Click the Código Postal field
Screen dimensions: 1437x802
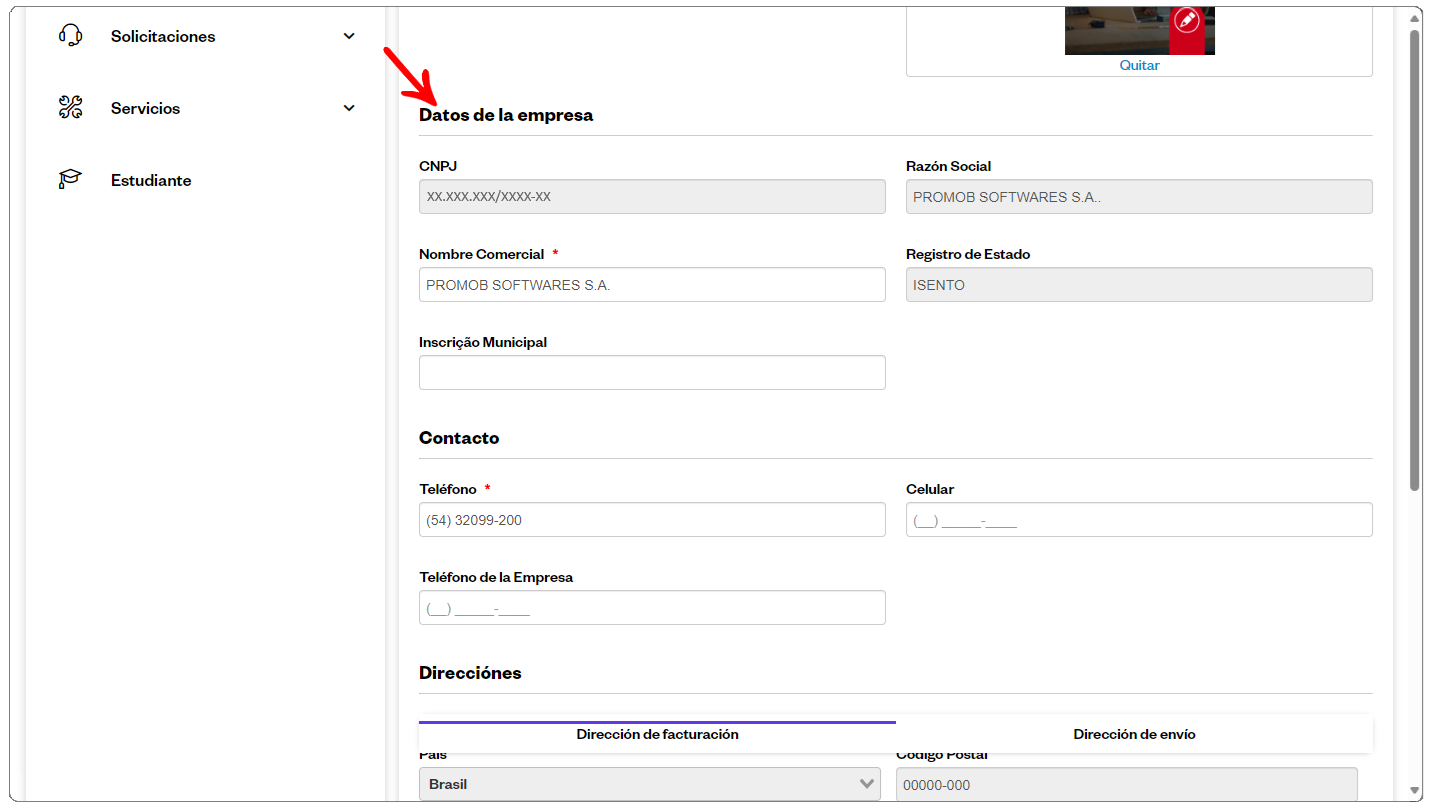pos(1127,784)
